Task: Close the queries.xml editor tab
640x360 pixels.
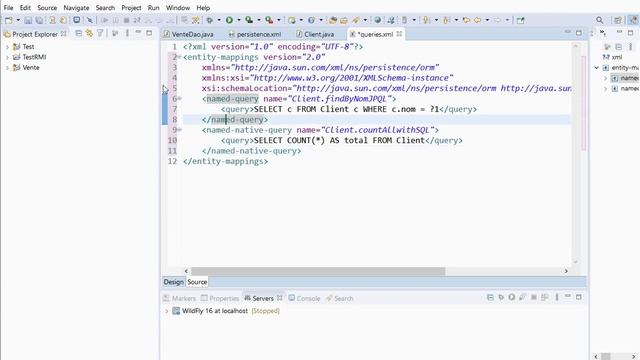Action: point(399,34)
